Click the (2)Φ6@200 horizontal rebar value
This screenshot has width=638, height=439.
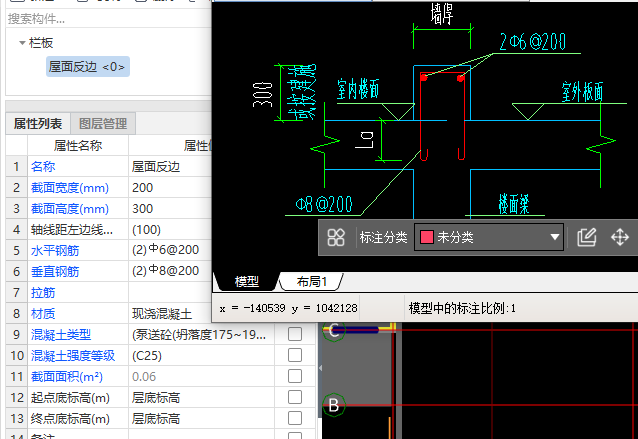tap(170, 250)
